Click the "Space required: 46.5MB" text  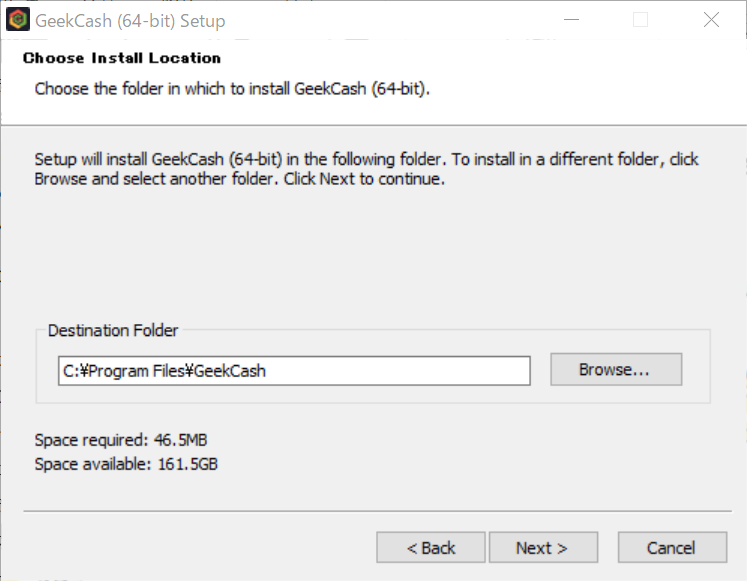tap(121, 440)
